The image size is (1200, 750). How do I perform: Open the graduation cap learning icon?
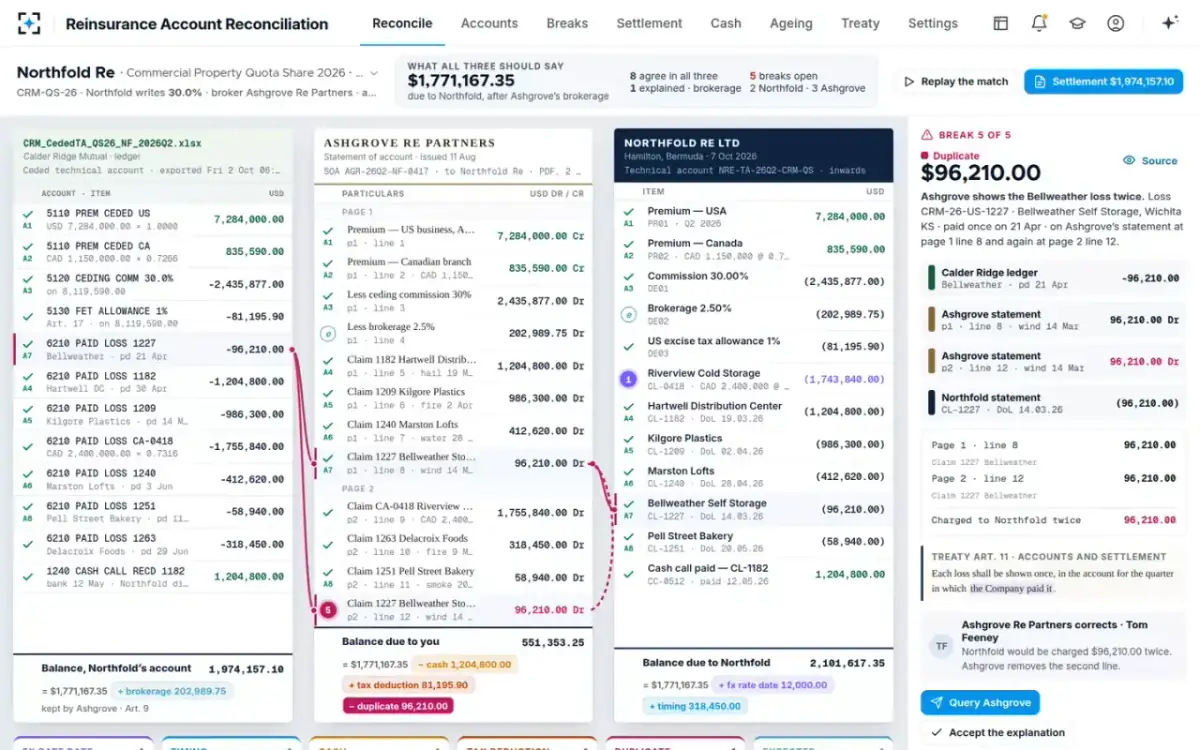coord(1077,23)
